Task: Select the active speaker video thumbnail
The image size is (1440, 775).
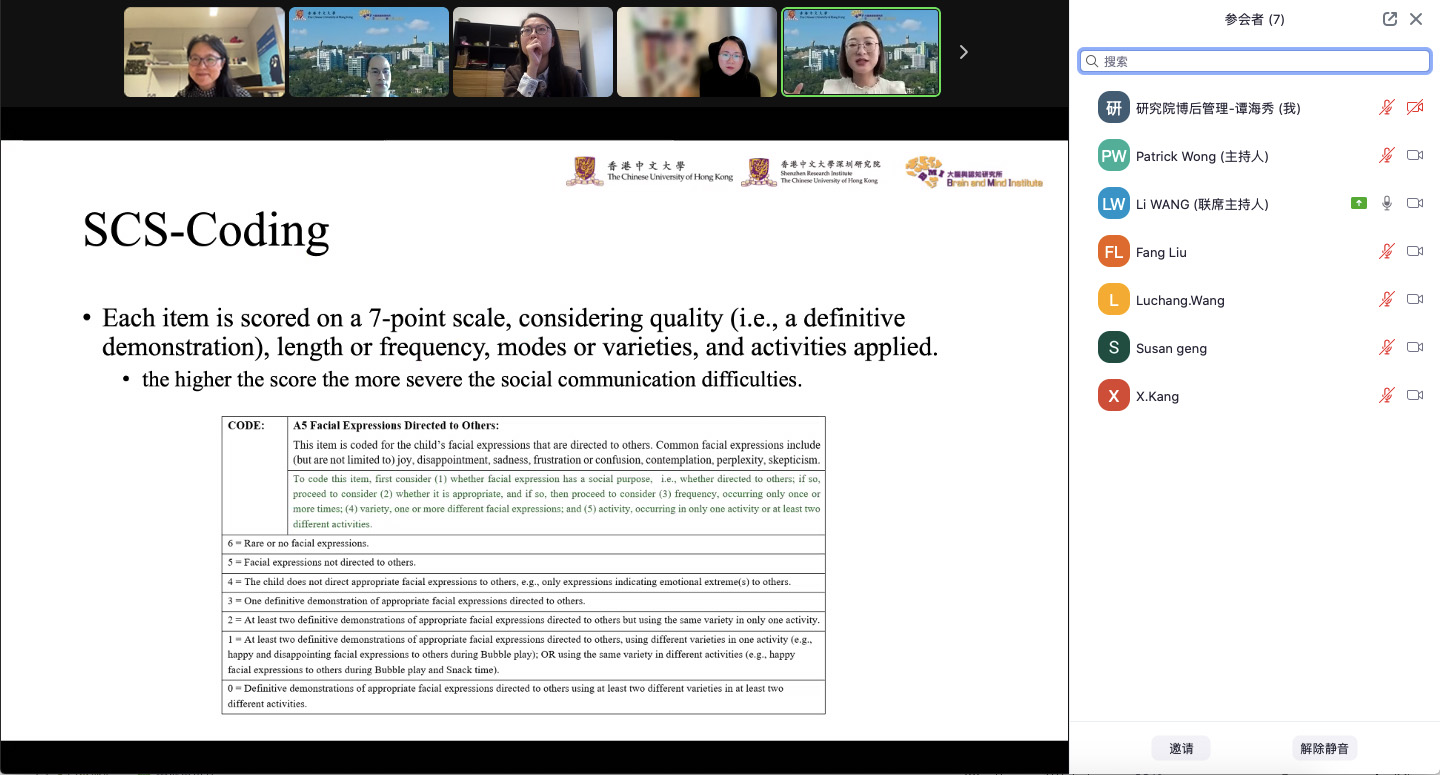Action: 860,52
